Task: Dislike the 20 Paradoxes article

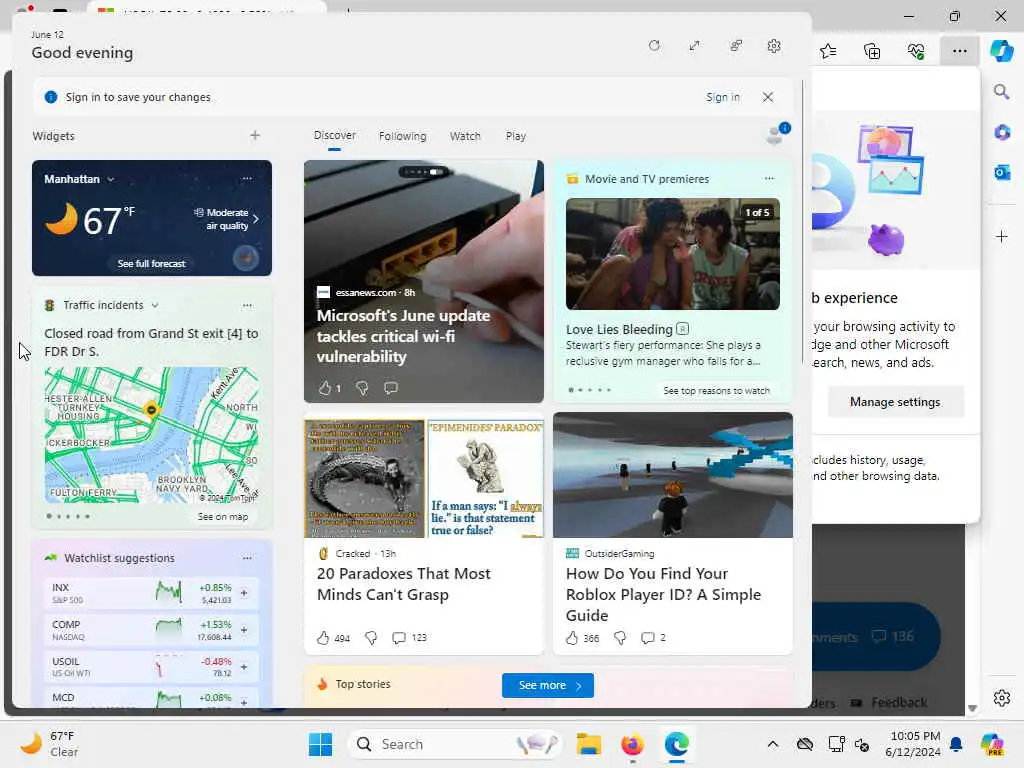Action: click(371, 637)
